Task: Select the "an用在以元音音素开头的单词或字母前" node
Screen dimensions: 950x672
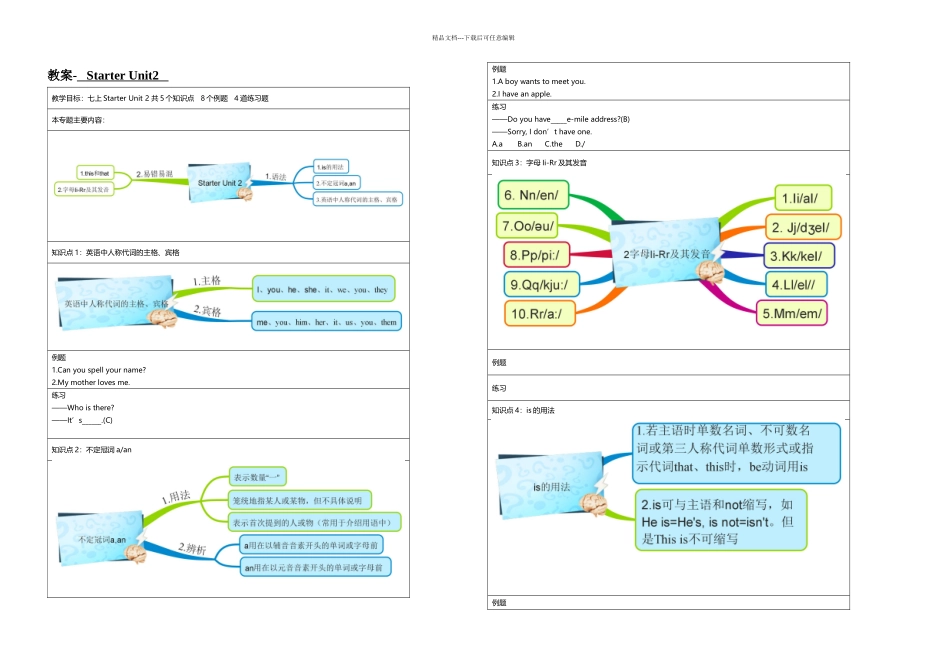Action: 316,568
